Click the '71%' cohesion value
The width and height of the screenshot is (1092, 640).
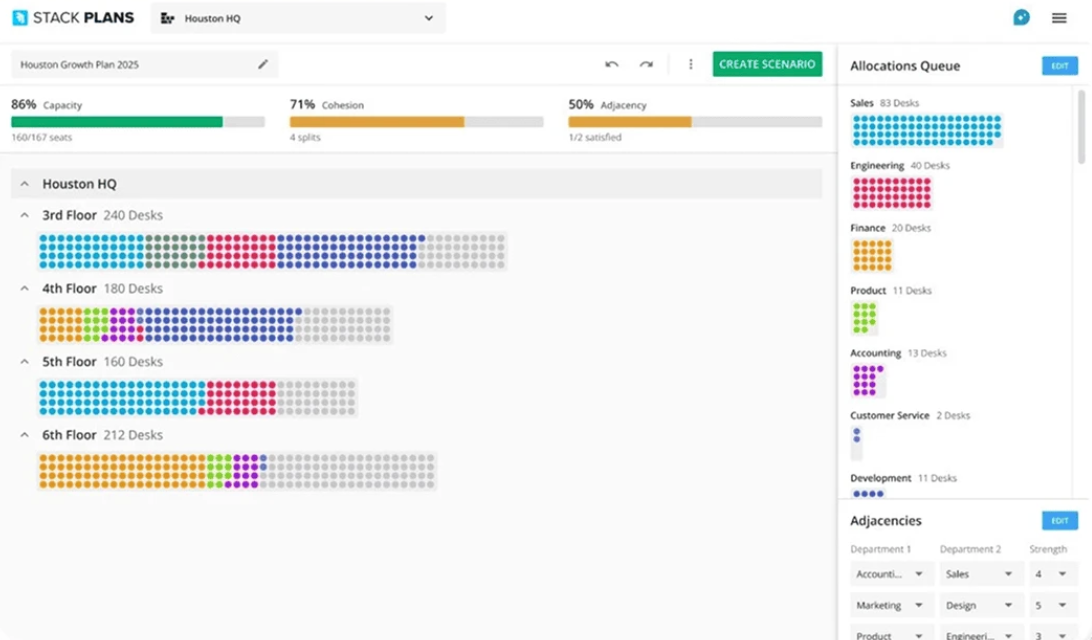pos(302,104)
